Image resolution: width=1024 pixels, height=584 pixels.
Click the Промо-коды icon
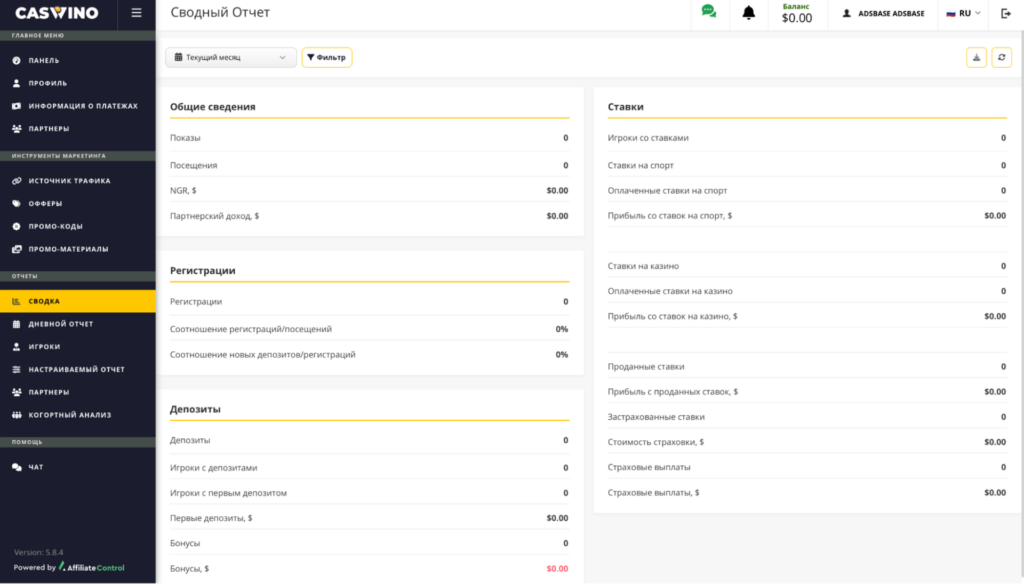(16, 226)
